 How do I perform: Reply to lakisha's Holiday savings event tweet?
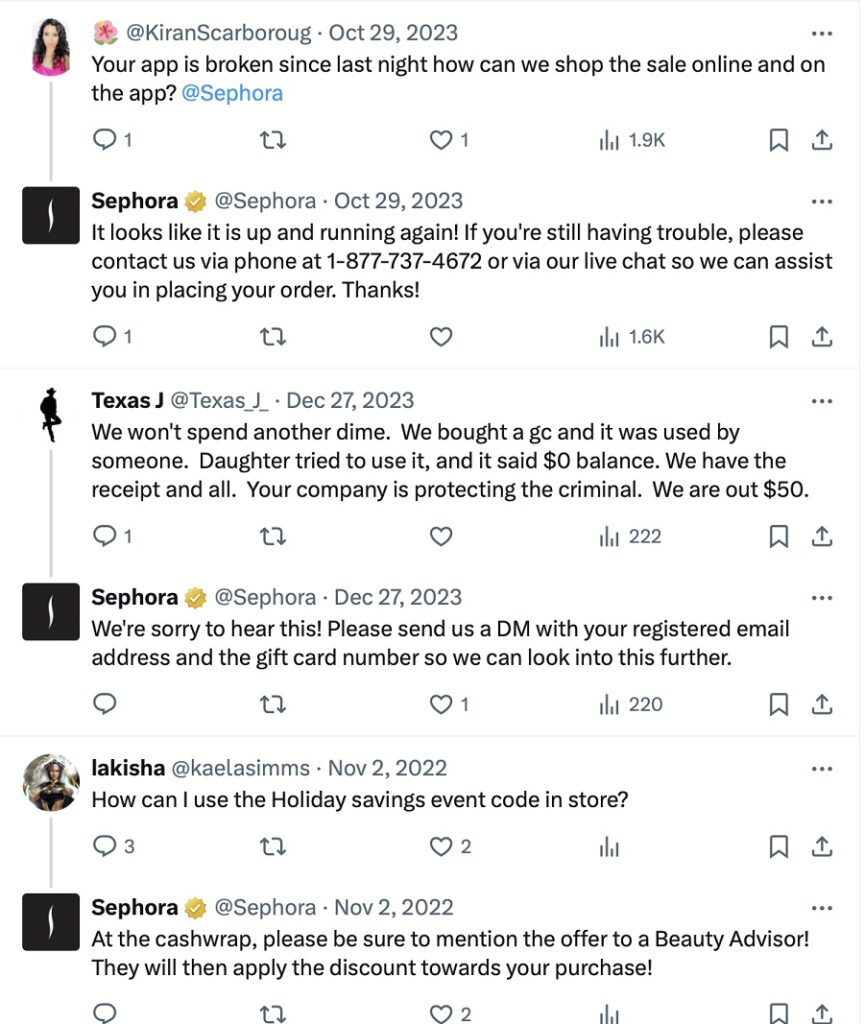coord(106,847)
